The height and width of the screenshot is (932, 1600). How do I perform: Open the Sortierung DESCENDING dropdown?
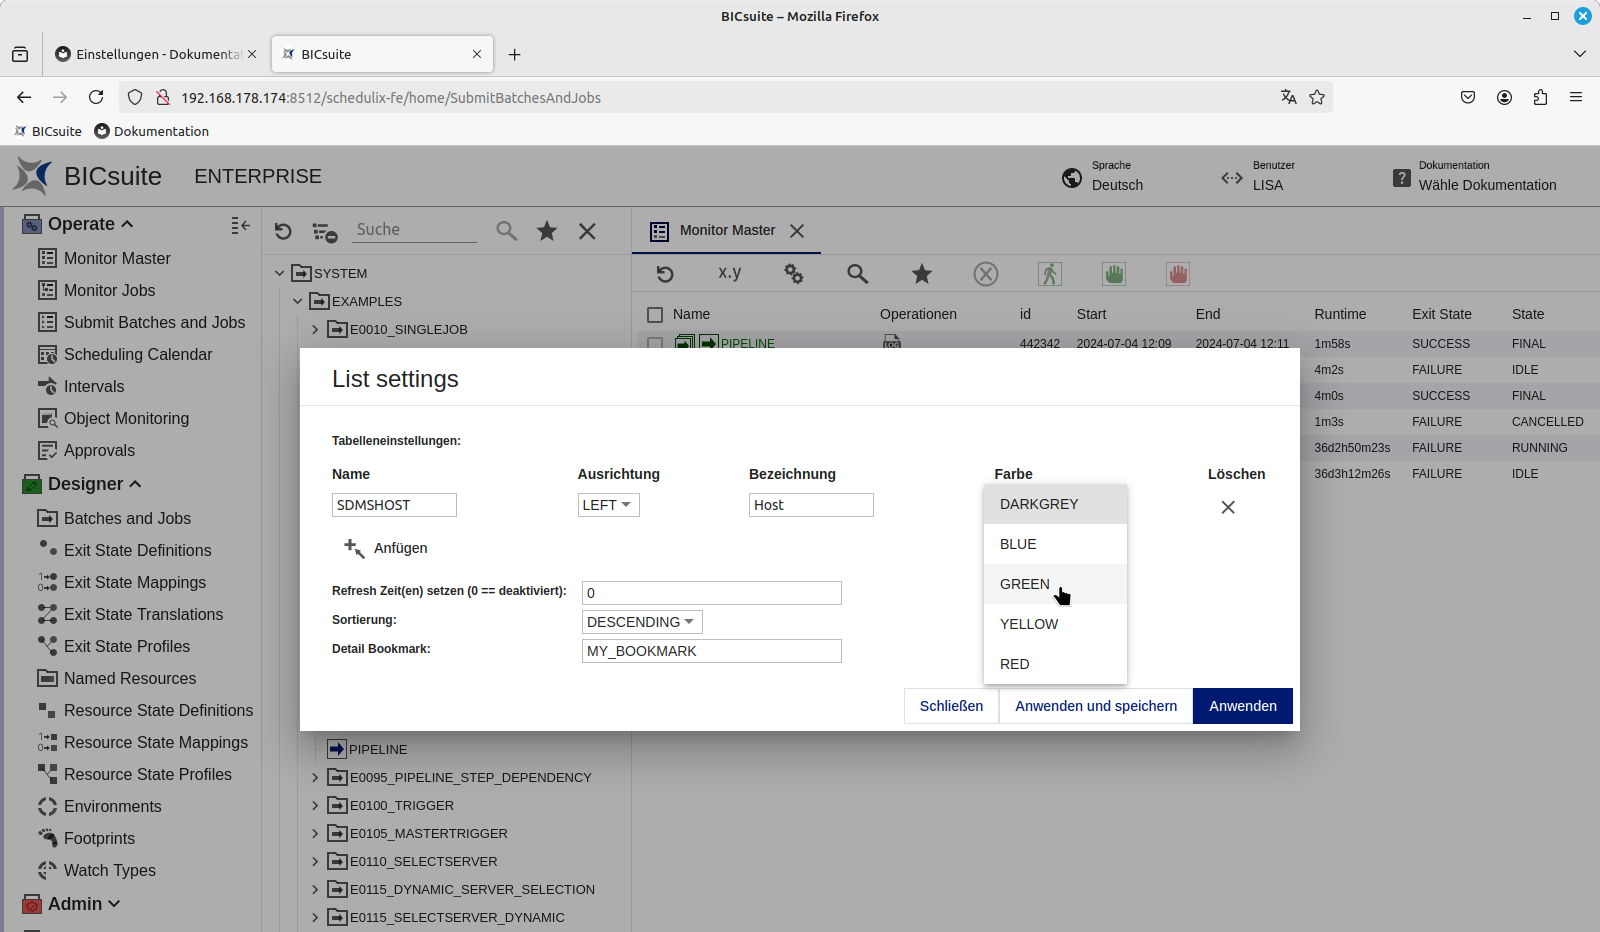coord(642,622)
